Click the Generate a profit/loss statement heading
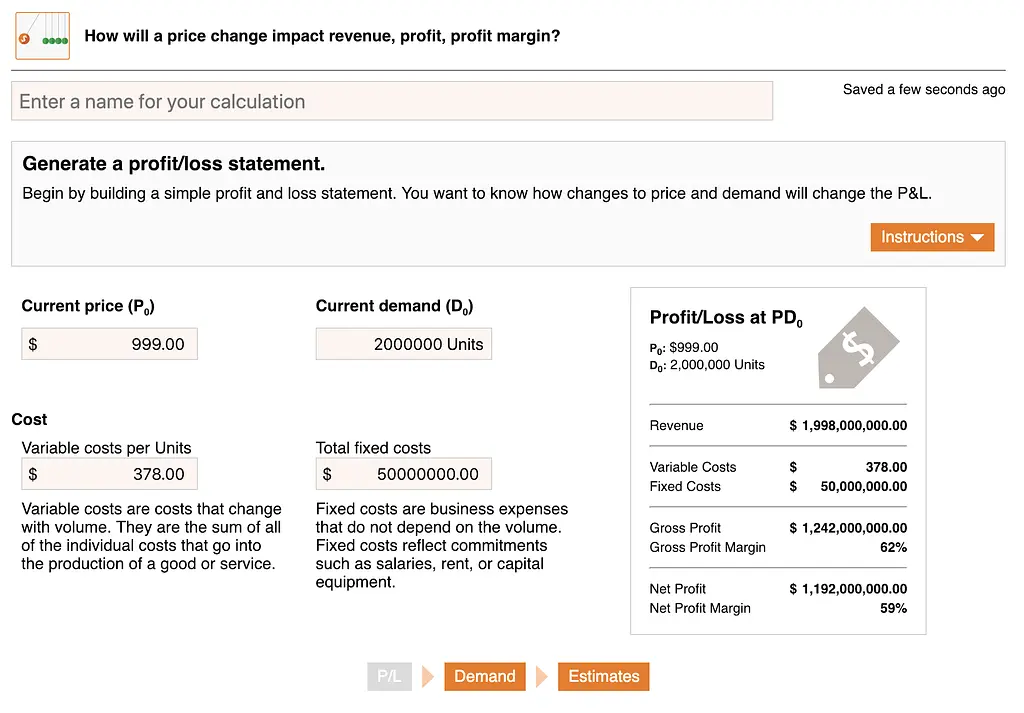This screenshot has height=713, width=1024. (x=174, y=164)
